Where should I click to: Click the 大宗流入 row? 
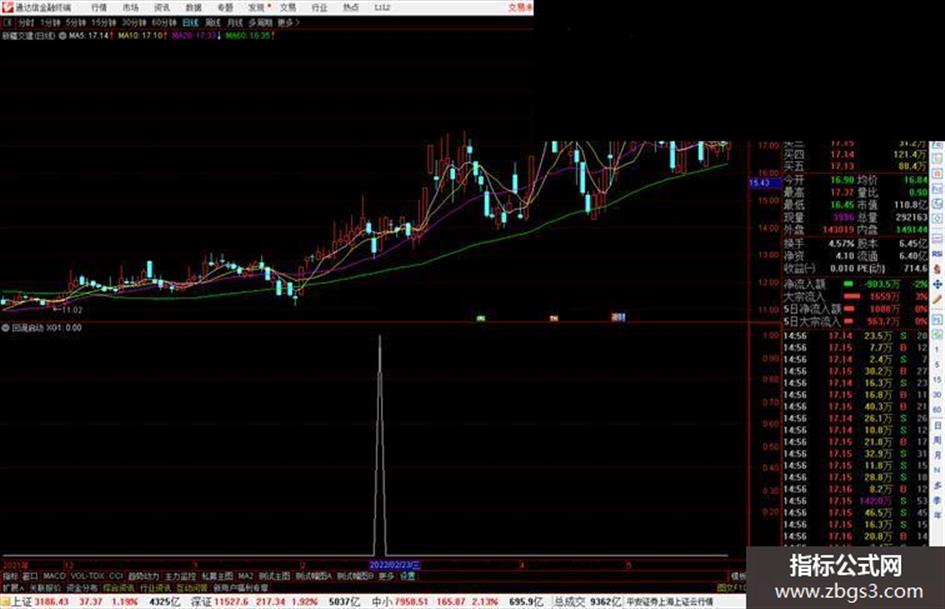tap(856, 297)
